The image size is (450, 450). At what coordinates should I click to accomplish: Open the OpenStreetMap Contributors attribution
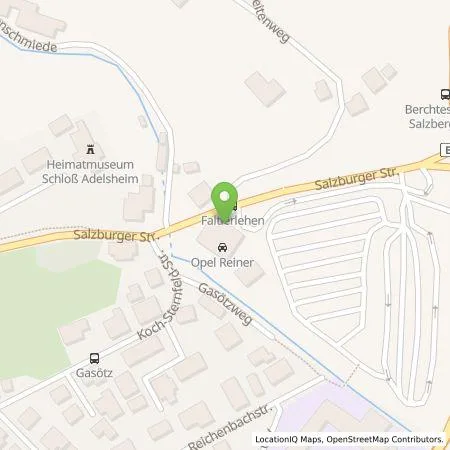click(x=385, y=439)
